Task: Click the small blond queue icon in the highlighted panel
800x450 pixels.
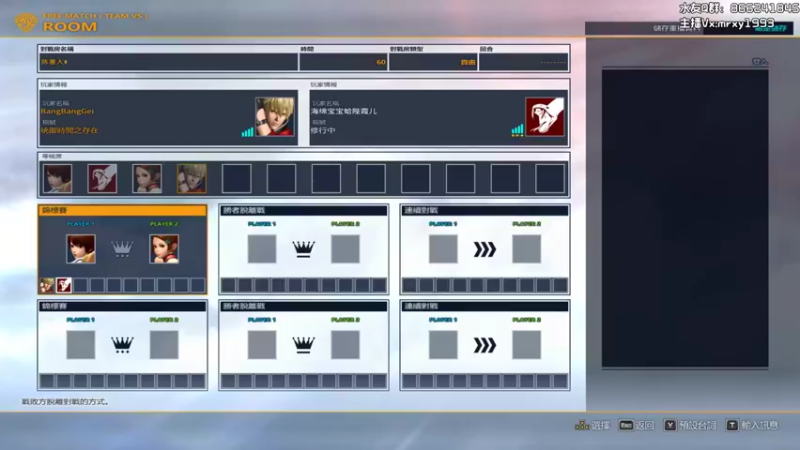Action: point(47,285)
